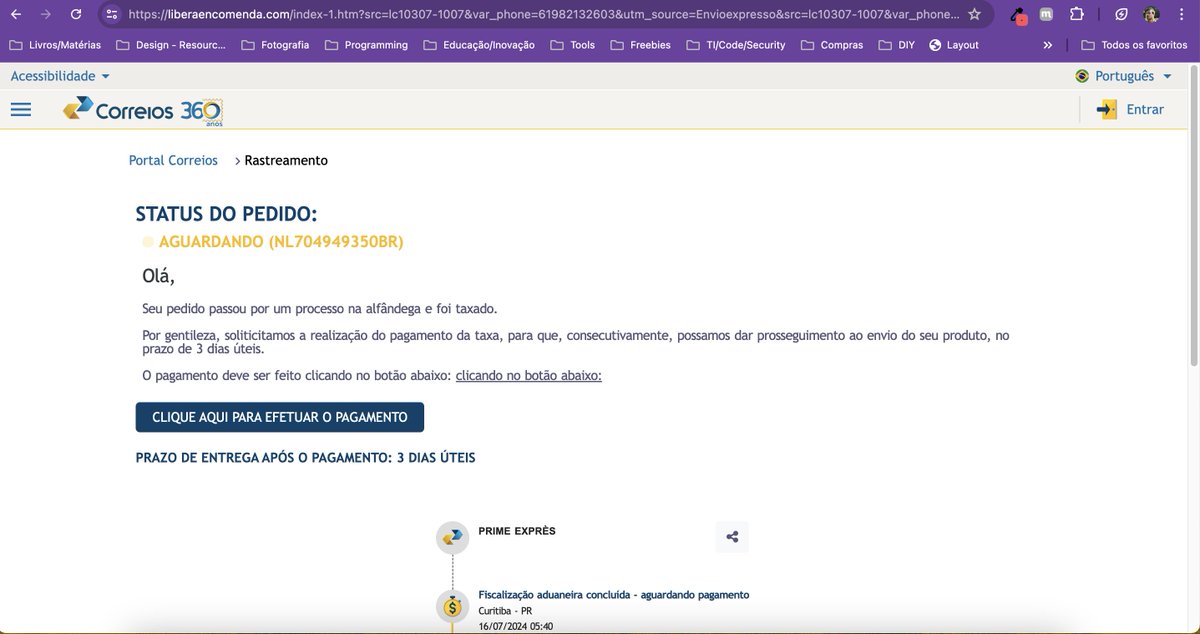Click 'Fiscalização aduaneira concluída' status link
The width and height of the screenshot is (1200, 634).
[614, 595]
